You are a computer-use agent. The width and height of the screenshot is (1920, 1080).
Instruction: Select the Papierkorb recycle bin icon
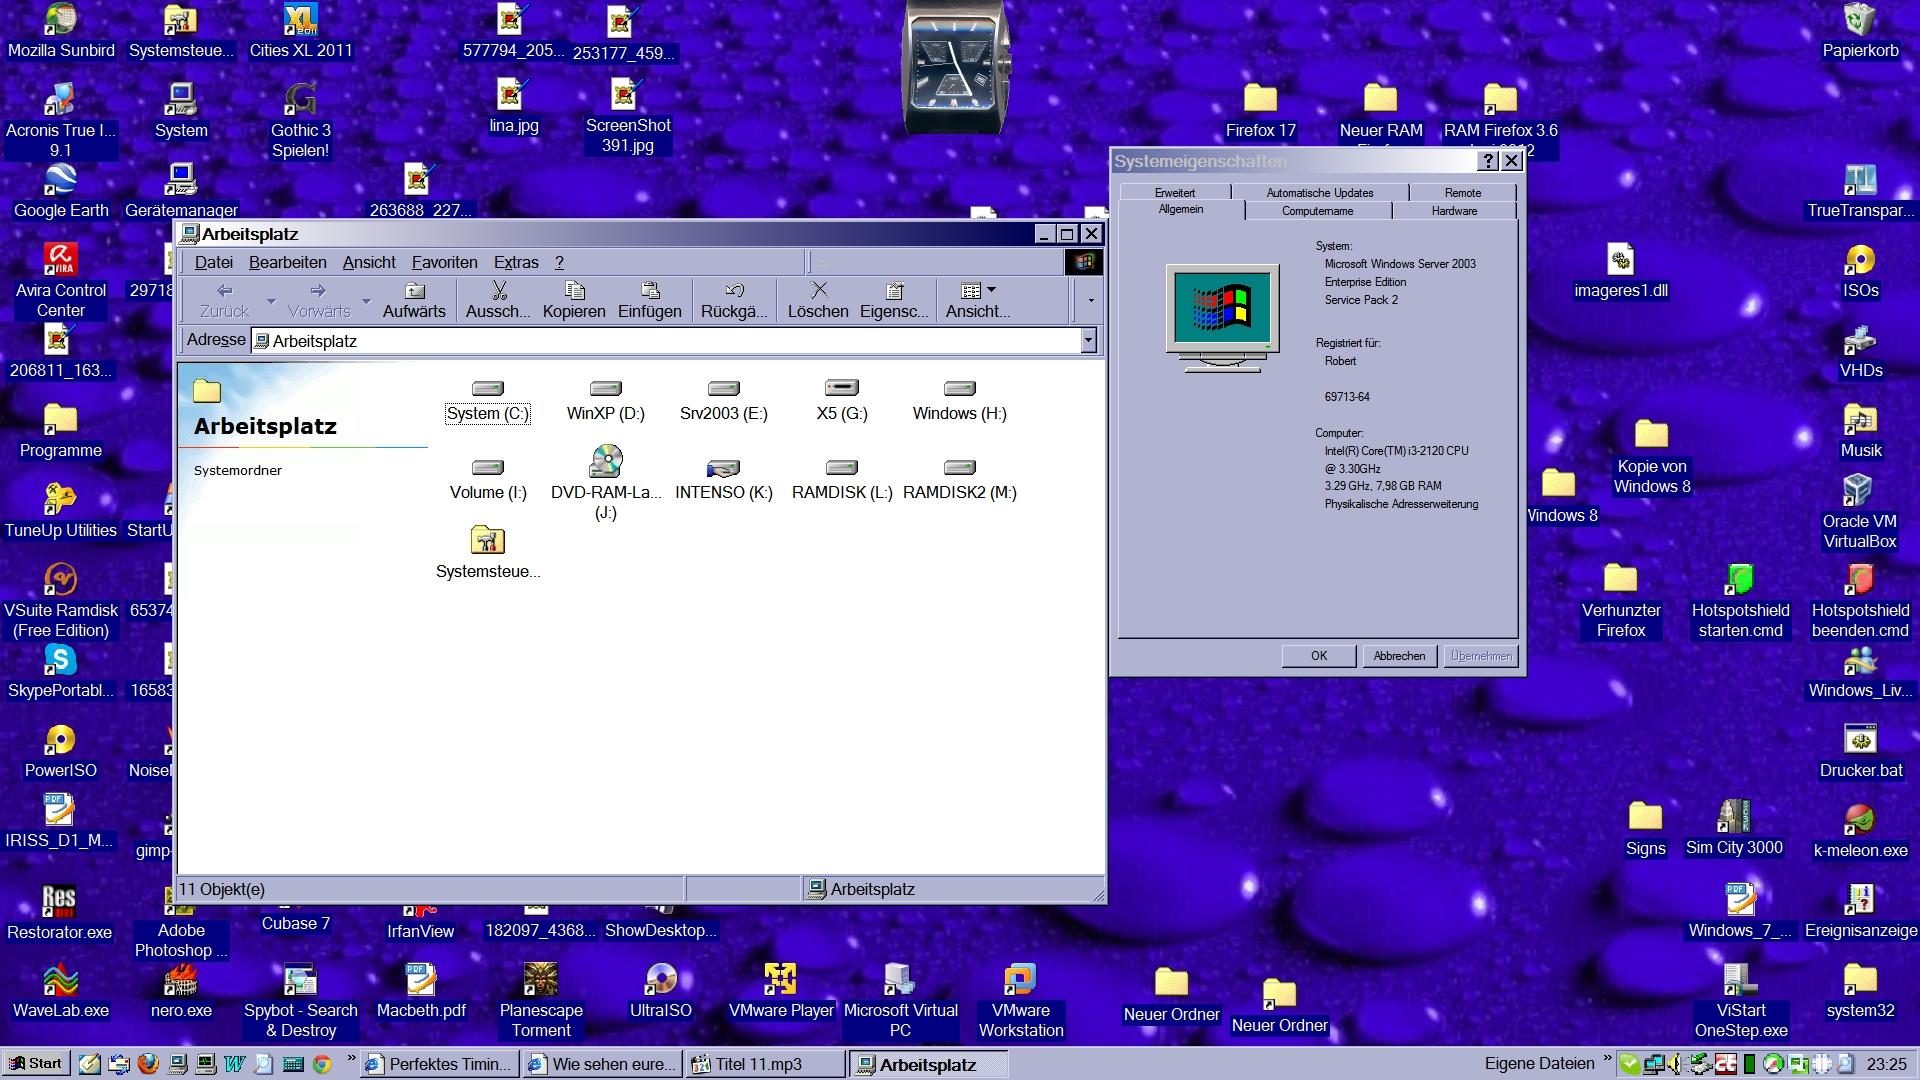click(x=1859, y=20)
